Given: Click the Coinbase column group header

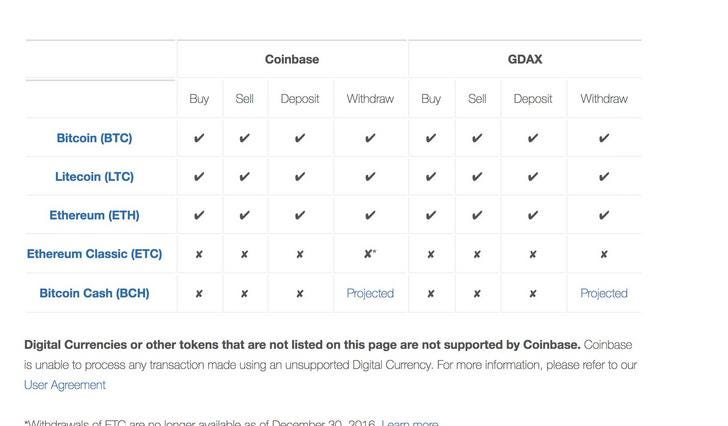Looking at the screenshot, I should click(x=292, y=59).
